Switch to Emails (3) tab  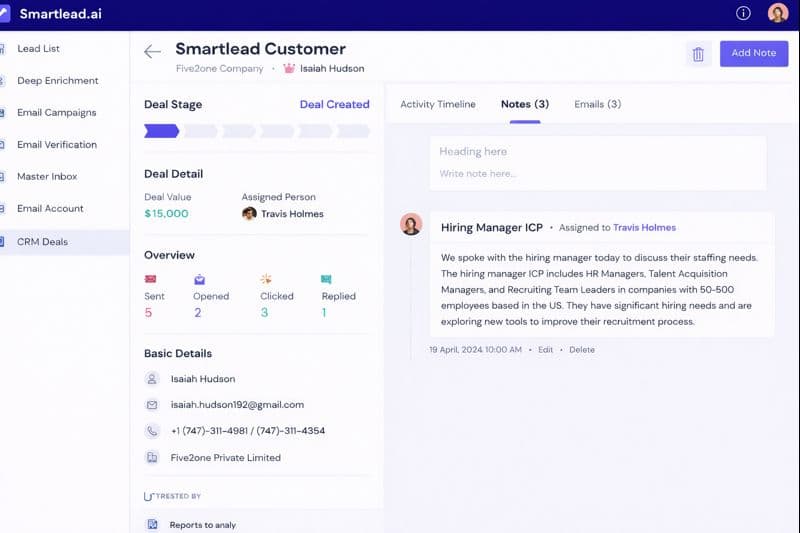[x=597, y=104]
